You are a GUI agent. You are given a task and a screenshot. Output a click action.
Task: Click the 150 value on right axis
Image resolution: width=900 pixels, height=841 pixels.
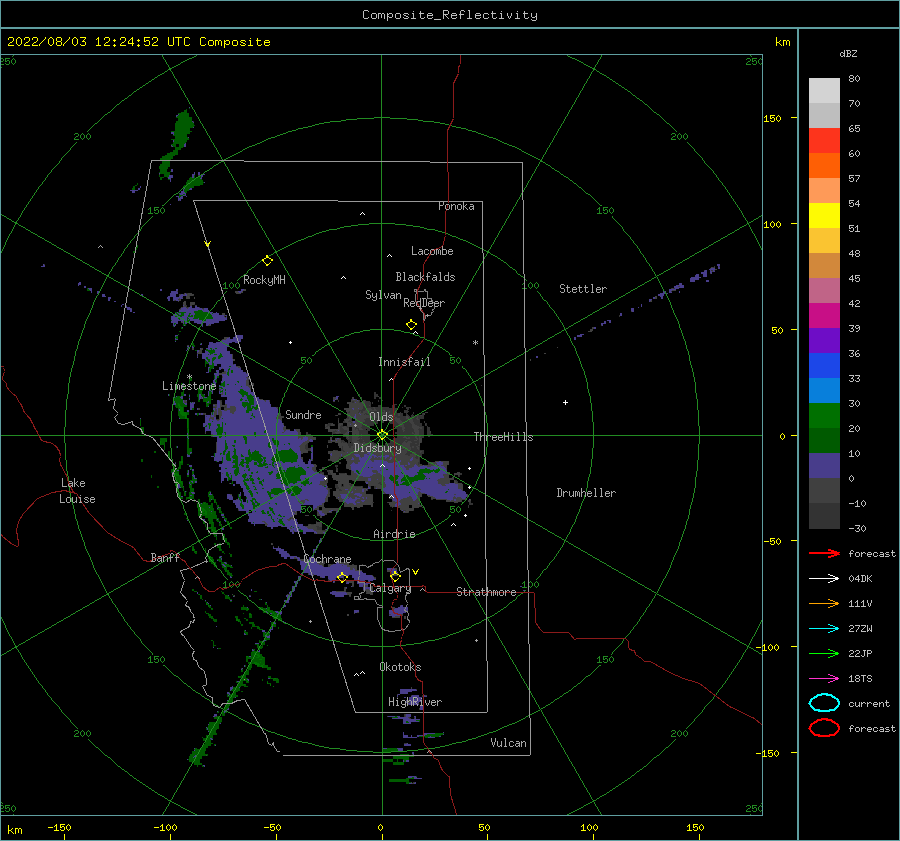773,118
